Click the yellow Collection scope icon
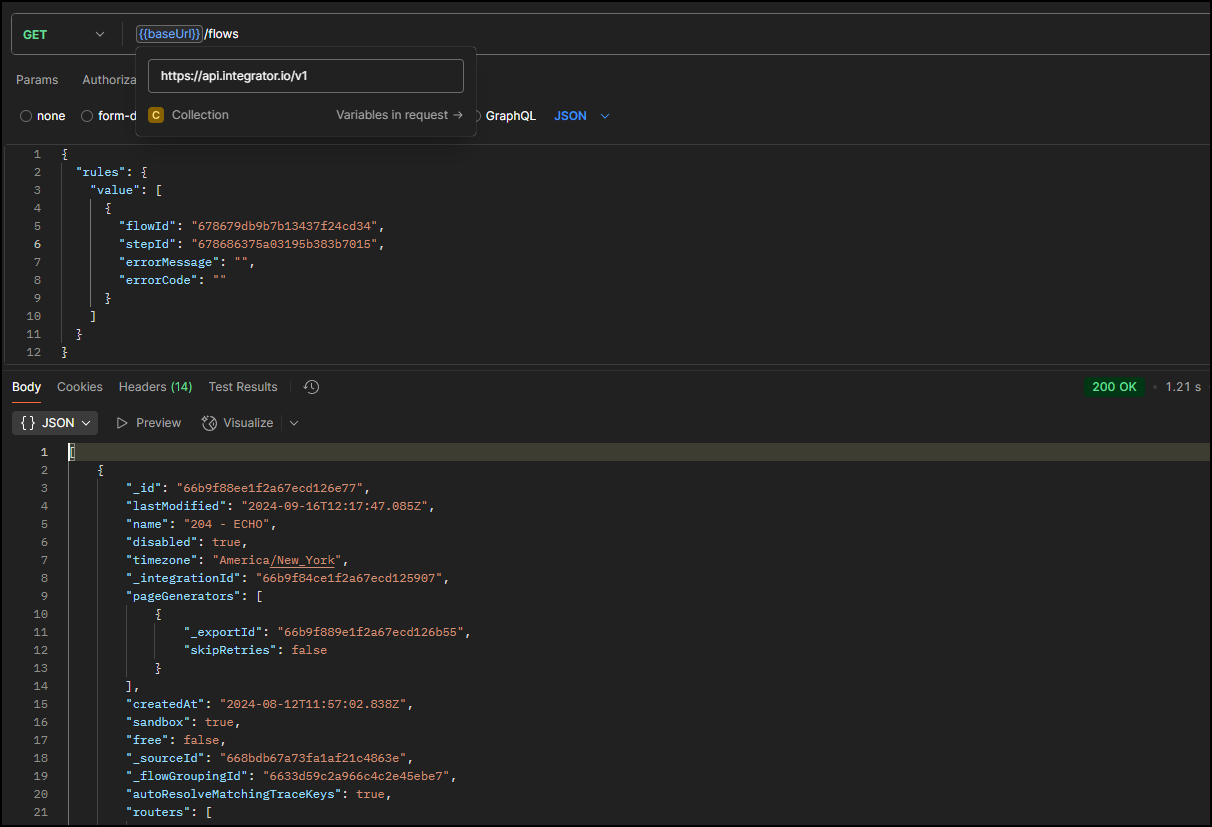The width and height of the screenshot is (1212, 827). click(156, 115)
